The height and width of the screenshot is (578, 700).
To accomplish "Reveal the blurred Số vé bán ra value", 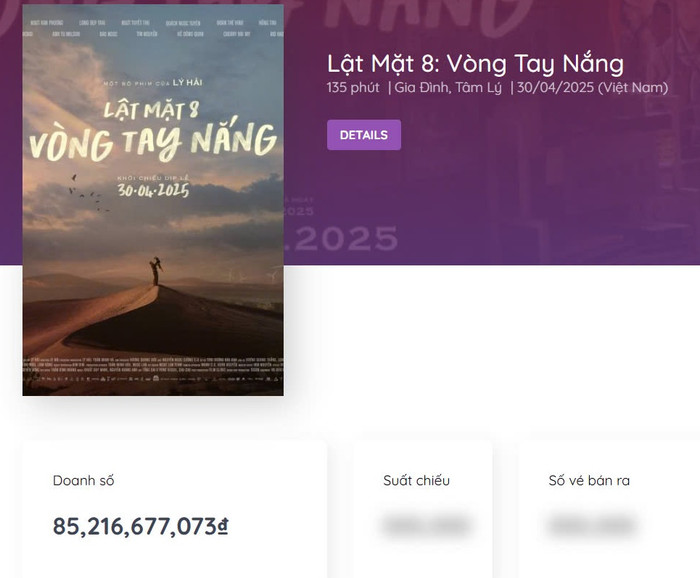I will point(592,525).
